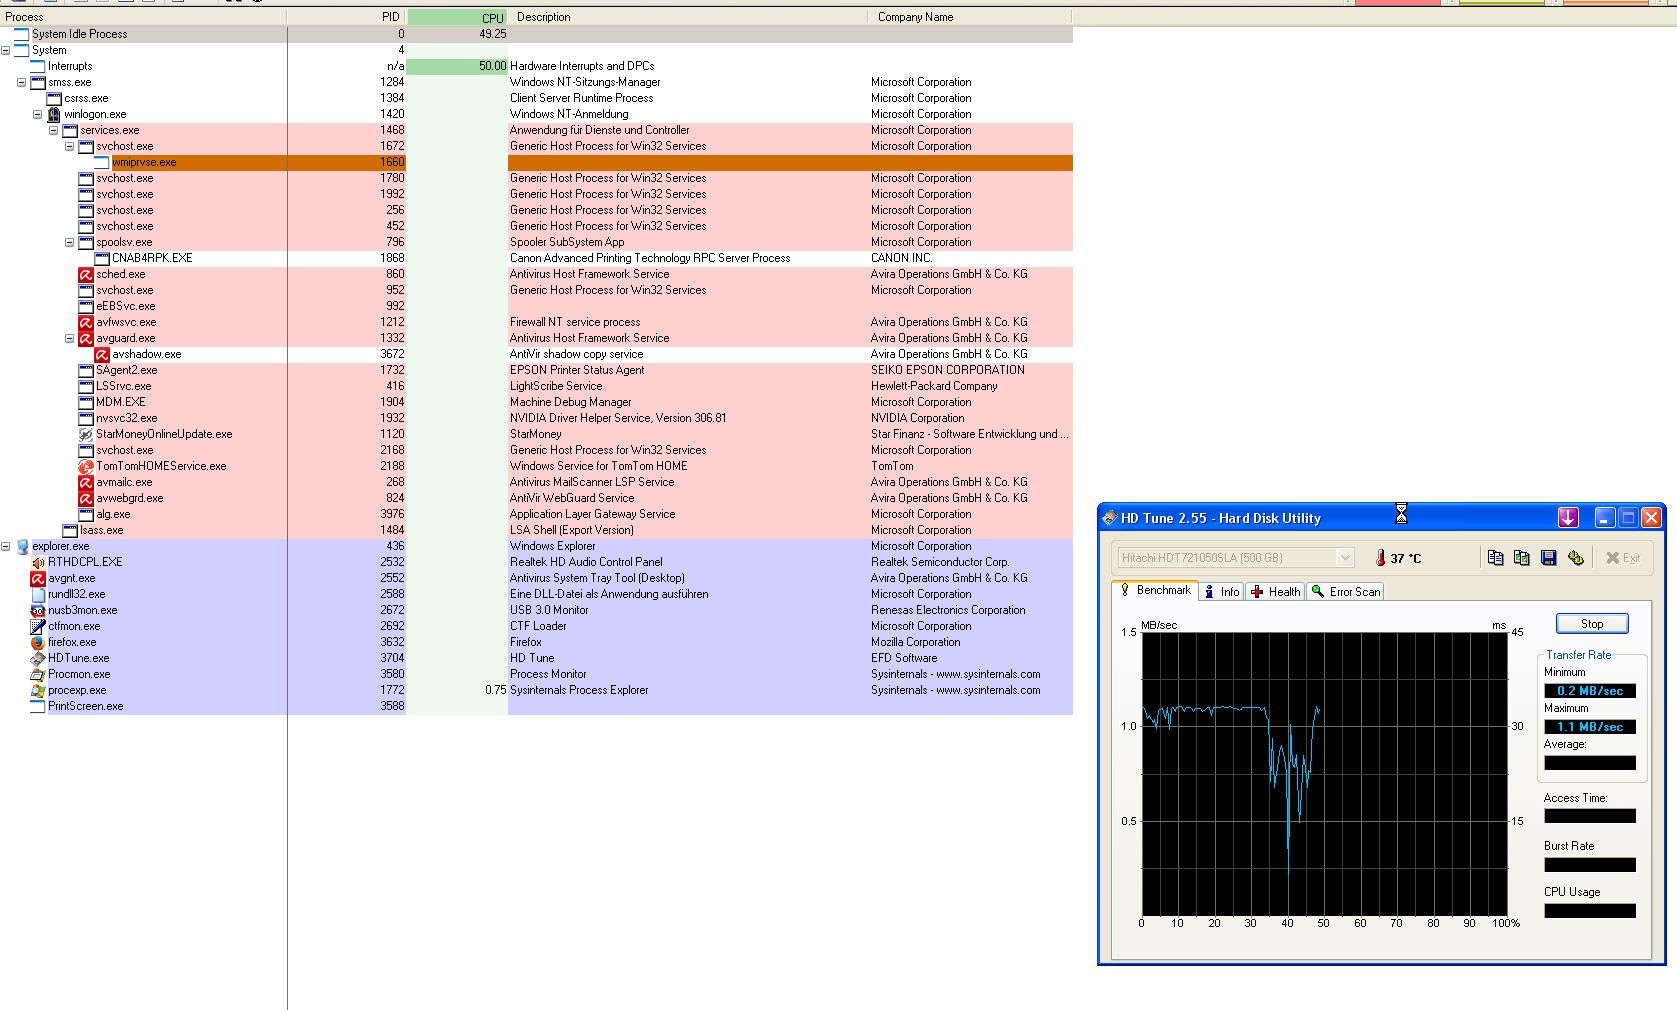Click the Avira icon beside sched.exe
The height and width of the screenshot is (1010, 1677).
(86, 274)
